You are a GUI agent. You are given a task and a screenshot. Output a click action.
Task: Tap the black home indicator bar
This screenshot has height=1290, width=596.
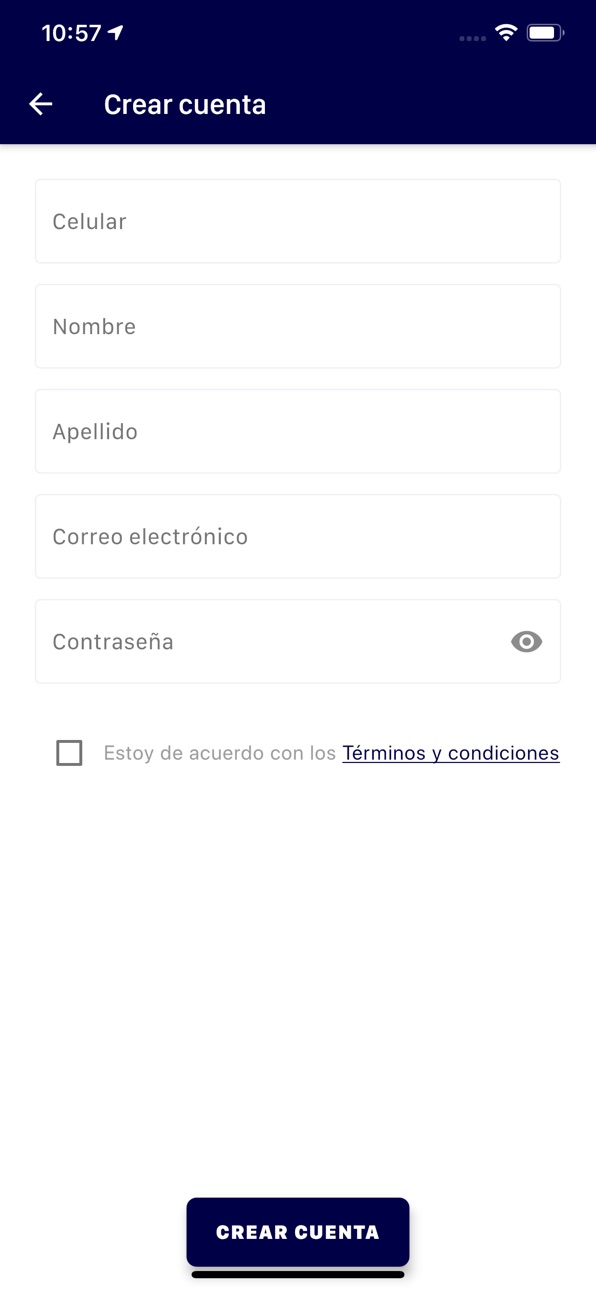click(298, 1274)
